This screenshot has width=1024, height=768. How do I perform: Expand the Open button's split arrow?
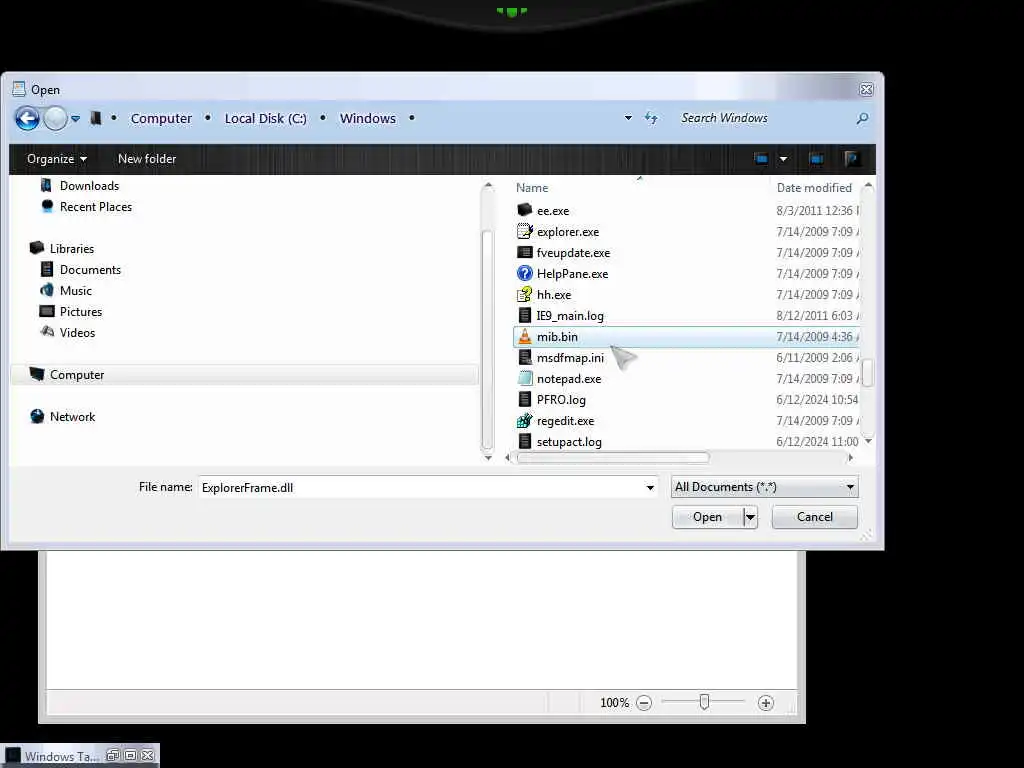(x=750, y=517)
